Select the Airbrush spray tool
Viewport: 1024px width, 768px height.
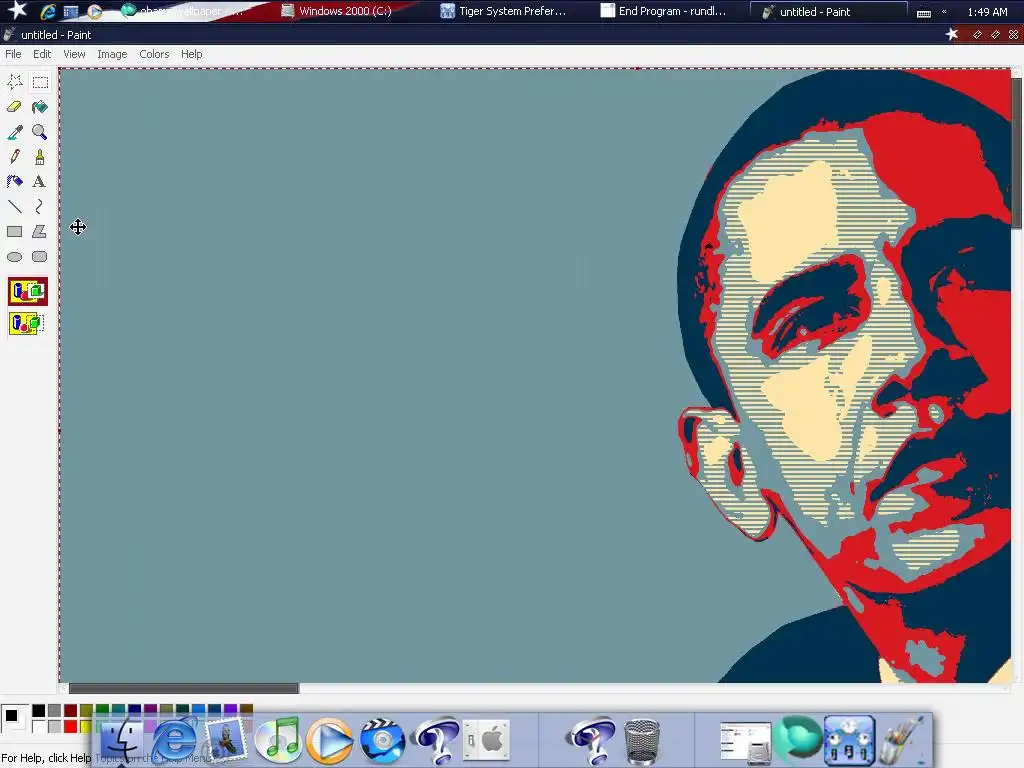pos(14,182)
